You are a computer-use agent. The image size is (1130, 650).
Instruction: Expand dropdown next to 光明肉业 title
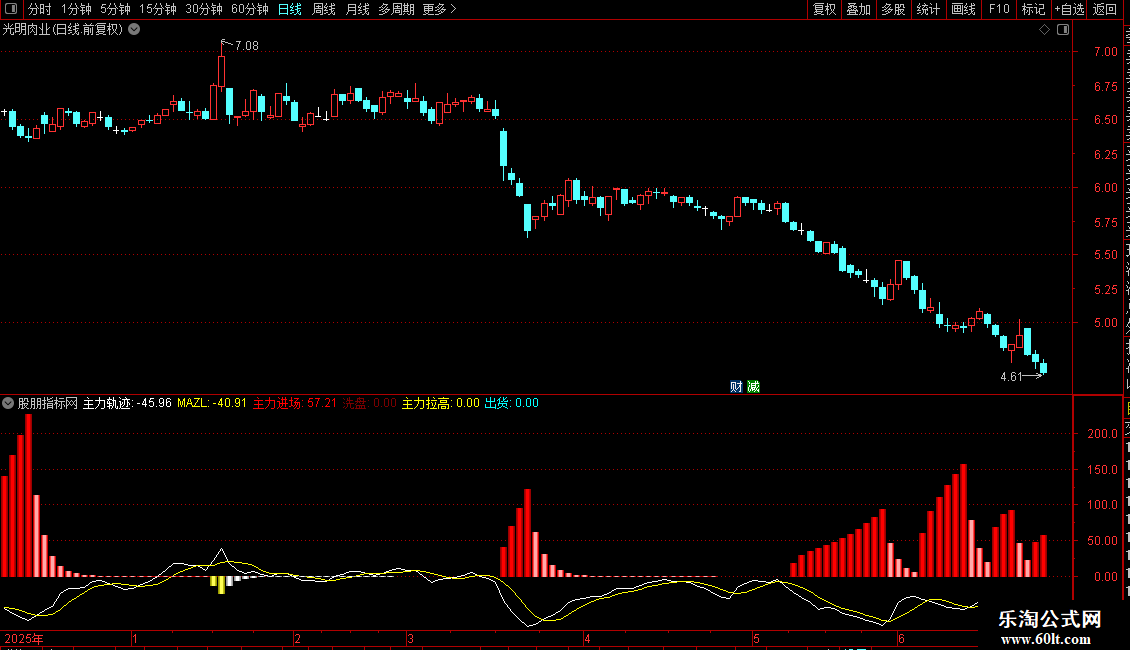[134, 30]
